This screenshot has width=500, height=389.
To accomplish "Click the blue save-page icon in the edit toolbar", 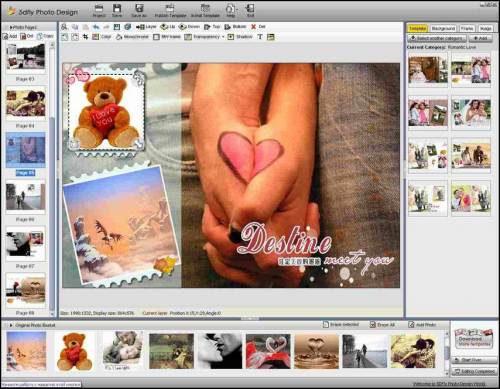I will click(117, 27).
